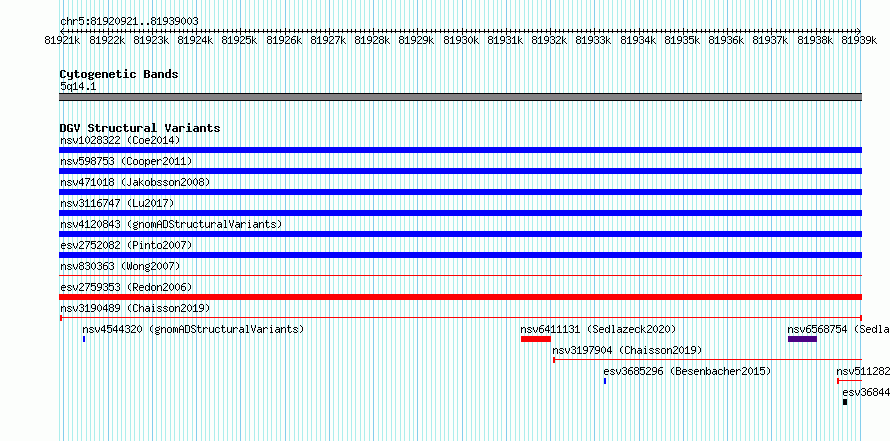Click the 81927k ruler tick label

click(329, 40)
